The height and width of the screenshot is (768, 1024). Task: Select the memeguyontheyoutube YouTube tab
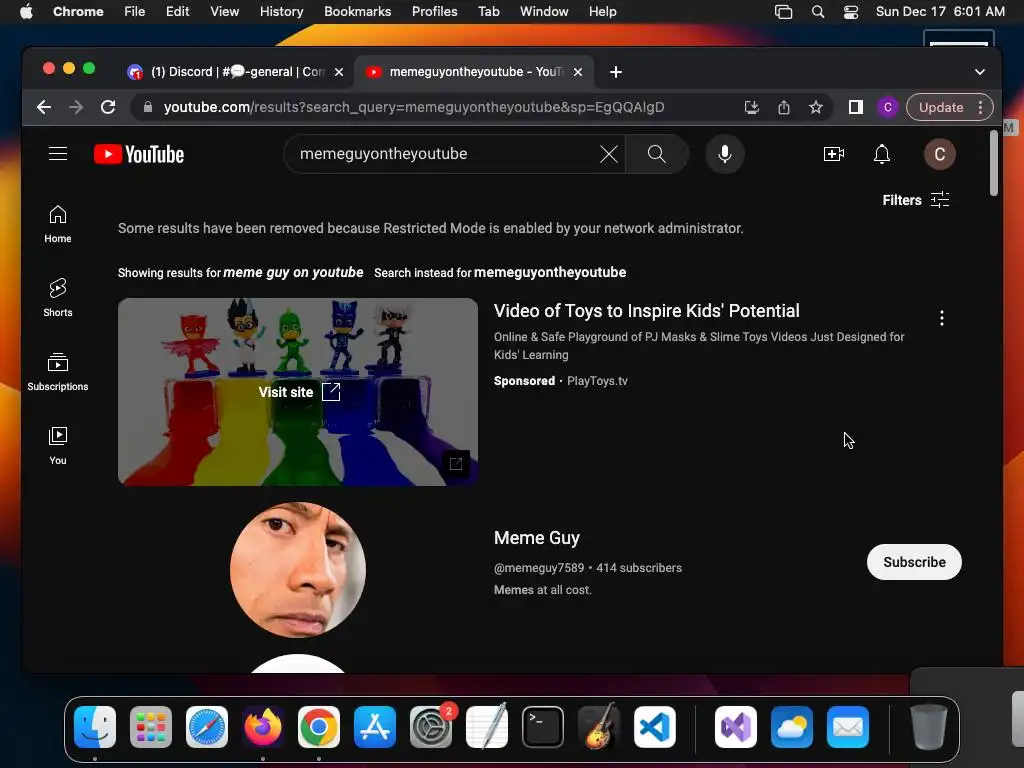point(473,72)
